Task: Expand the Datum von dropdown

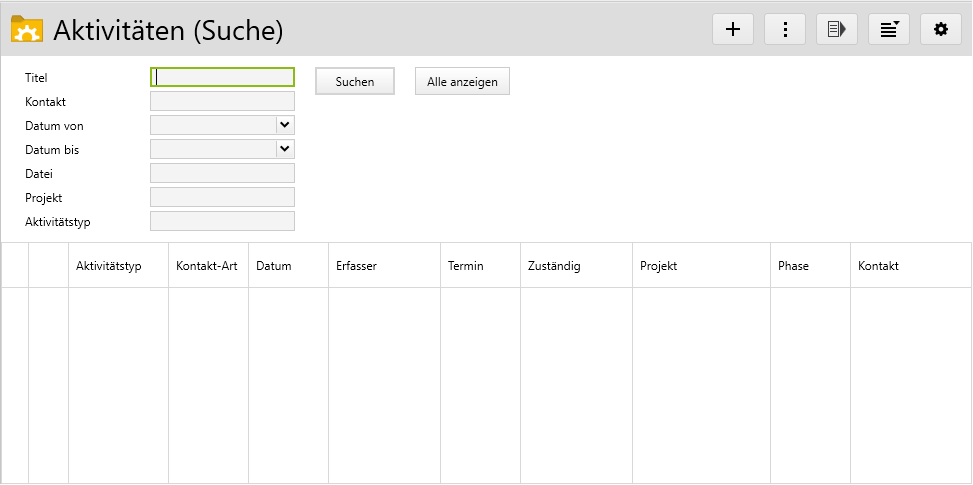Action: (285, 125)
